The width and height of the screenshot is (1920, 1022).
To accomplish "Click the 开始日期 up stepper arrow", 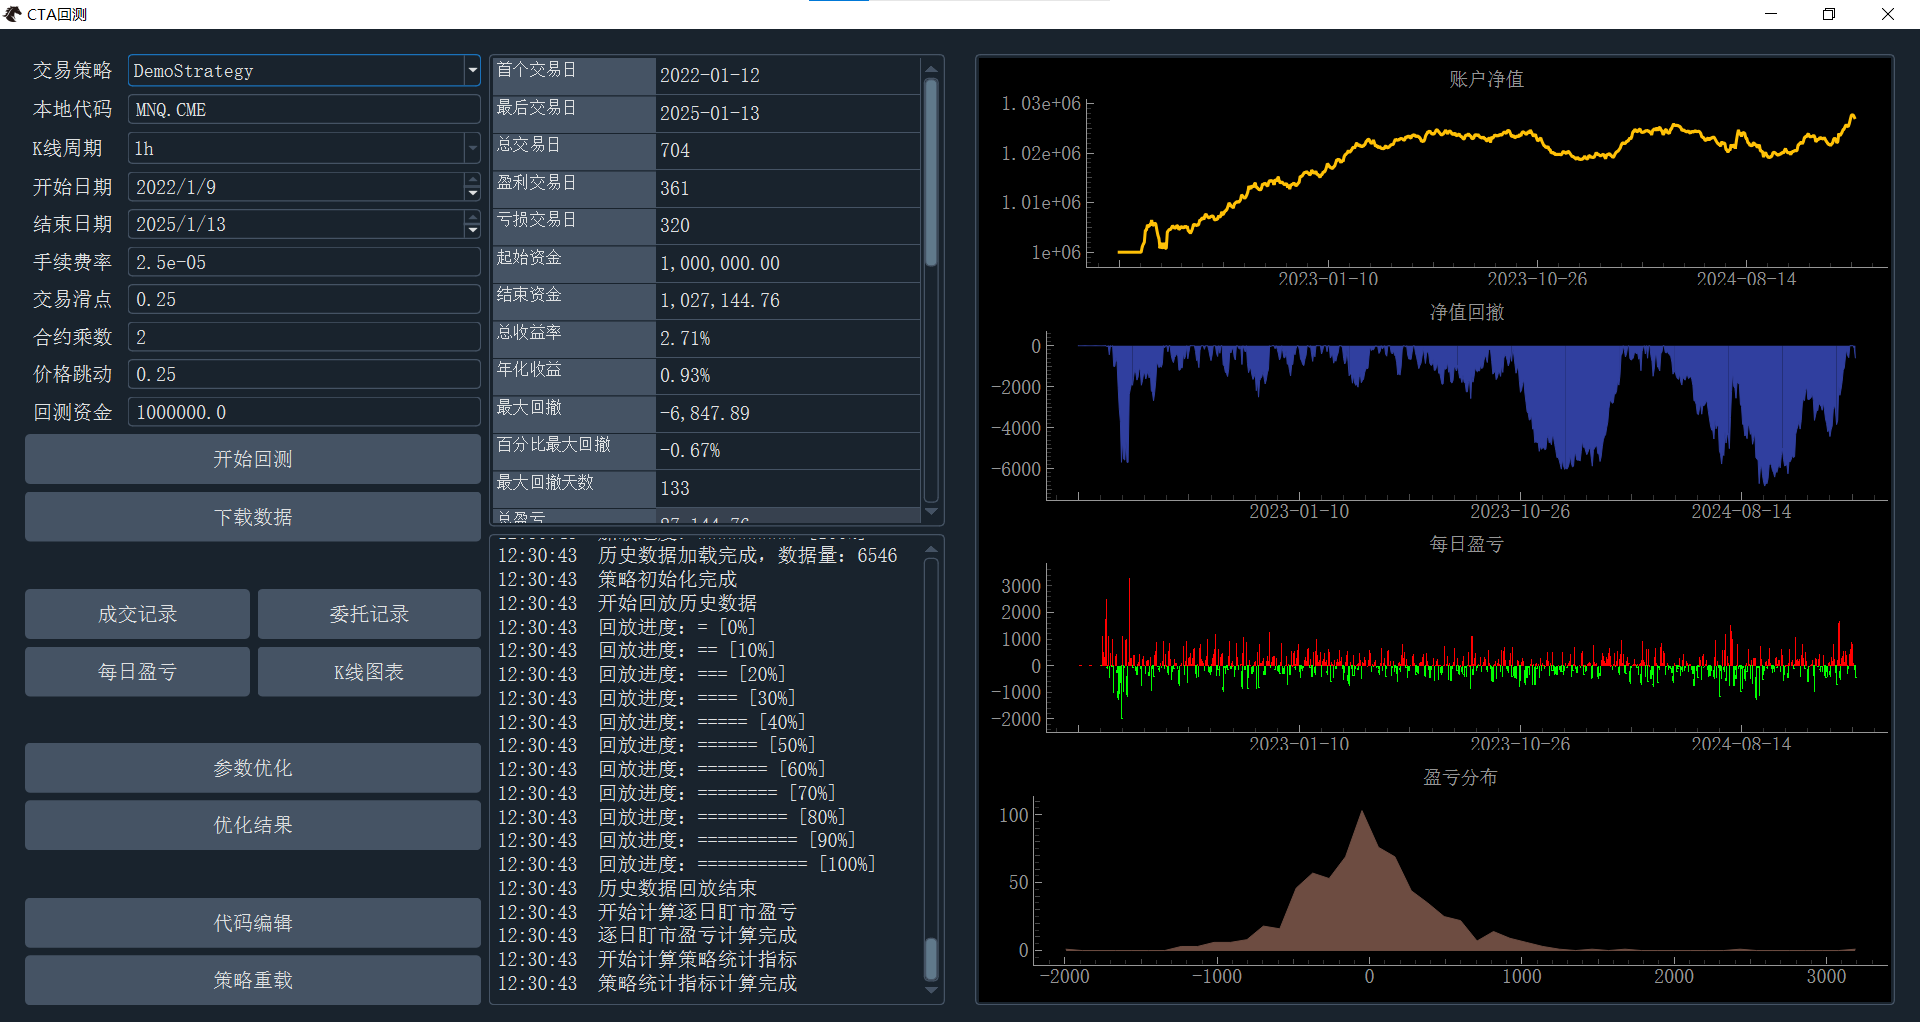I will (472, 180).
